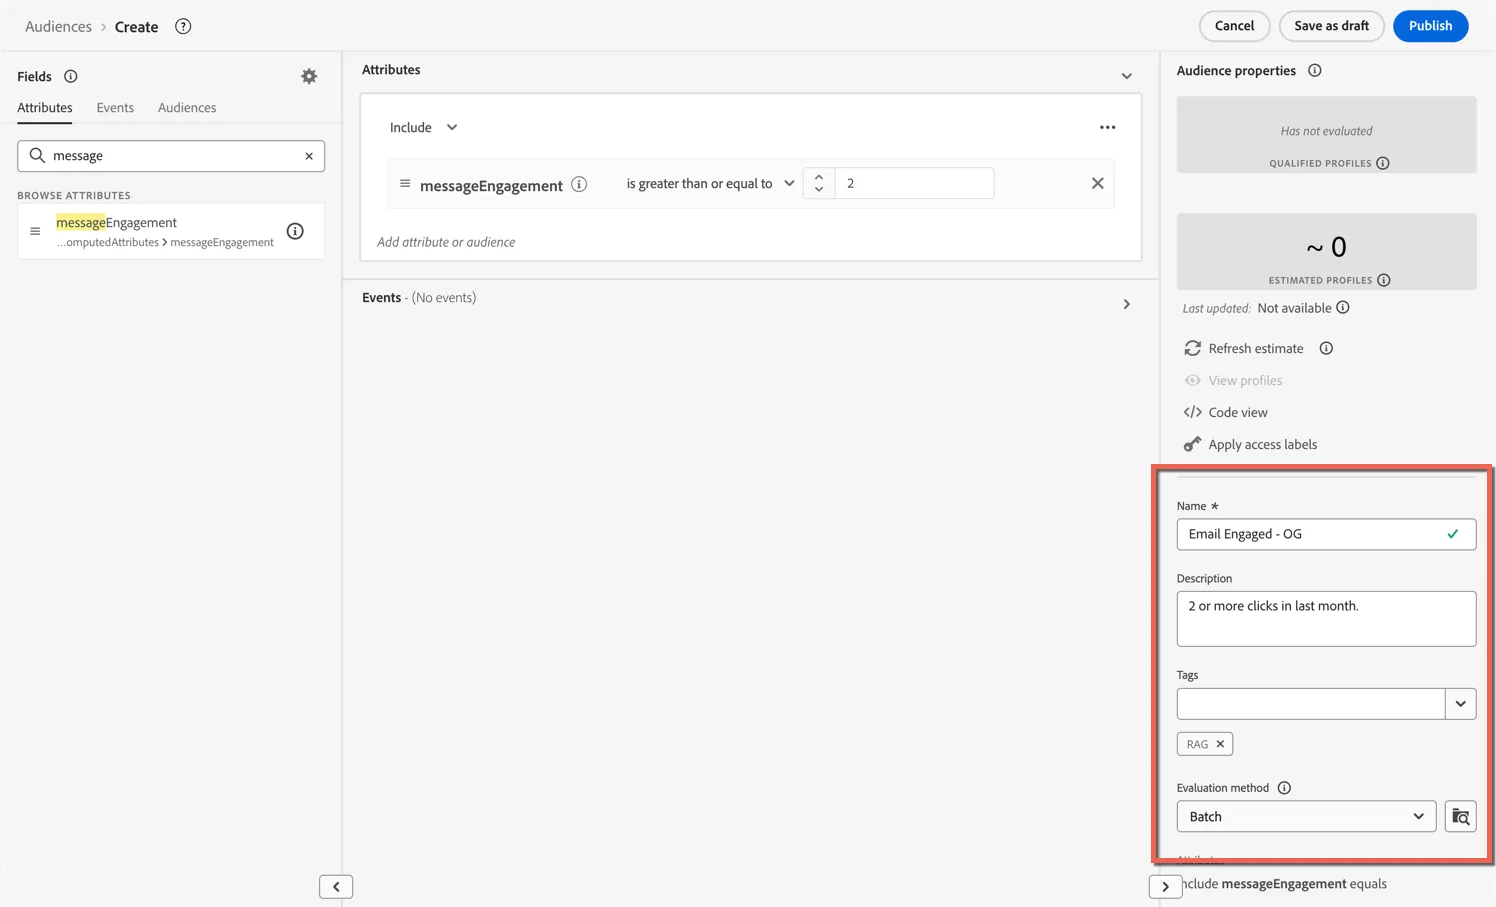Open the Batch evaluation method dropdown
This screenshot has height=907, width=1496.
1306,816
